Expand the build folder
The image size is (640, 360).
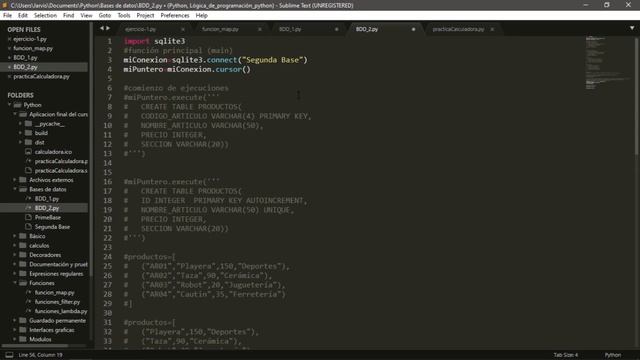point(20,133)
